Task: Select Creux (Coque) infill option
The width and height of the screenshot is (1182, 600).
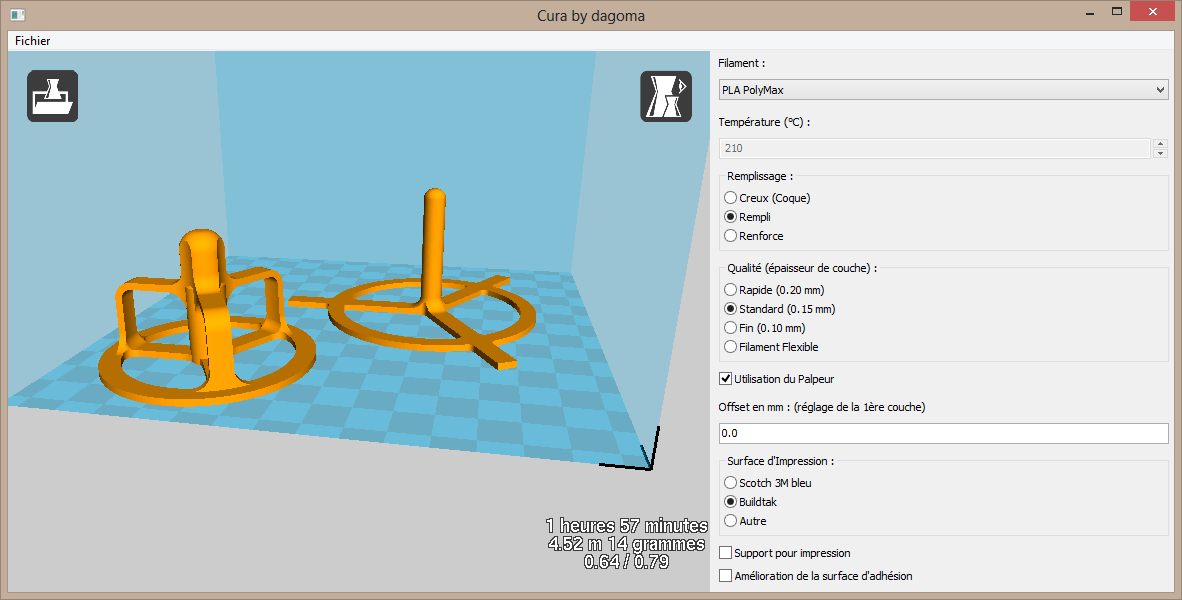Action: pos(731,198)
